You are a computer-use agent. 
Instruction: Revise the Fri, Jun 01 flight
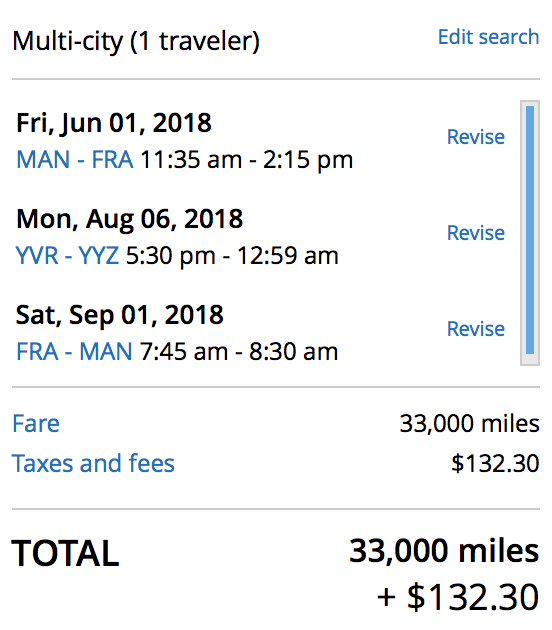click(476, 137)
